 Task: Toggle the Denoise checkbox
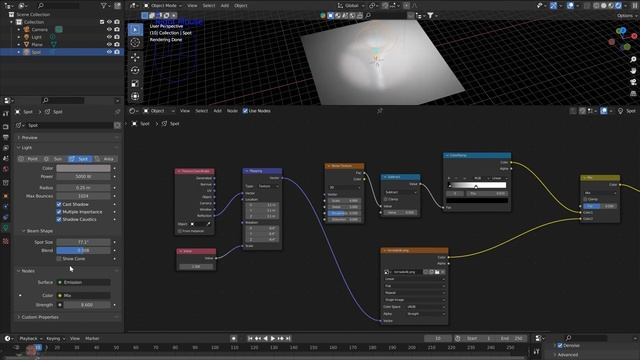coord(560,345)
